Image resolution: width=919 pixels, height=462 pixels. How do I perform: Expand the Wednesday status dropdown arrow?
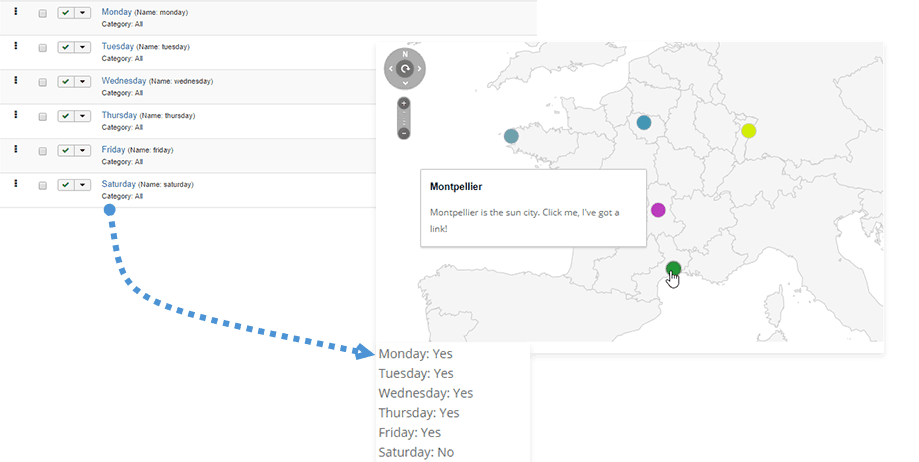click(83, 82)
